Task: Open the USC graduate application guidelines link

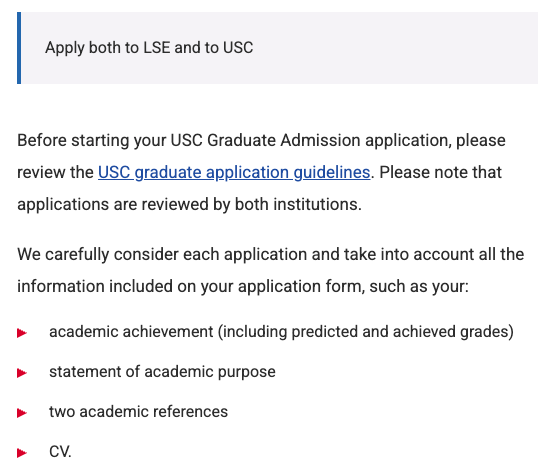Action: coord(234,173)
